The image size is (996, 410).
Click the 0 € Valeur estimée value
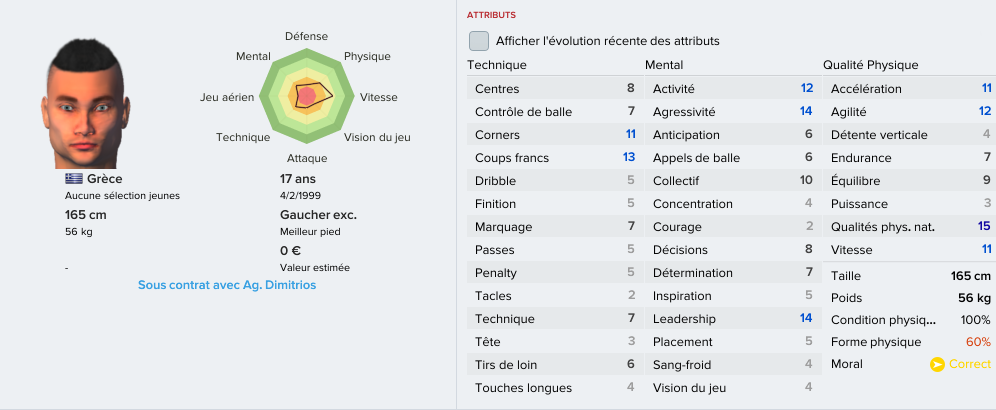[290, 250]
